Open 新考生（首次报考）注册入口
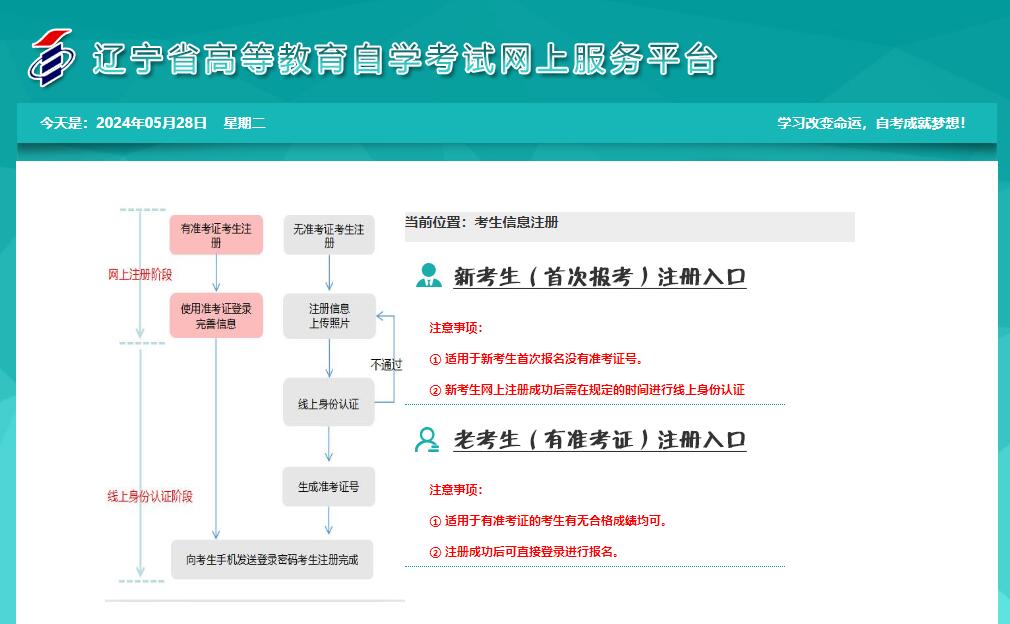The width and height of the screenshot is (1010, 624). (597, 278)
